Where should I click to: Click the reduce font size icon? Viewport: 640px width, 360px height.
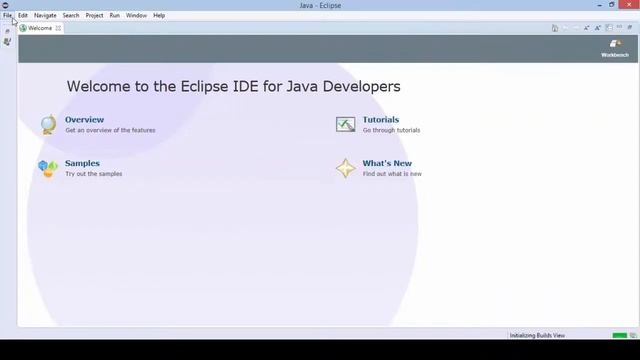click(x=587, y=28)
